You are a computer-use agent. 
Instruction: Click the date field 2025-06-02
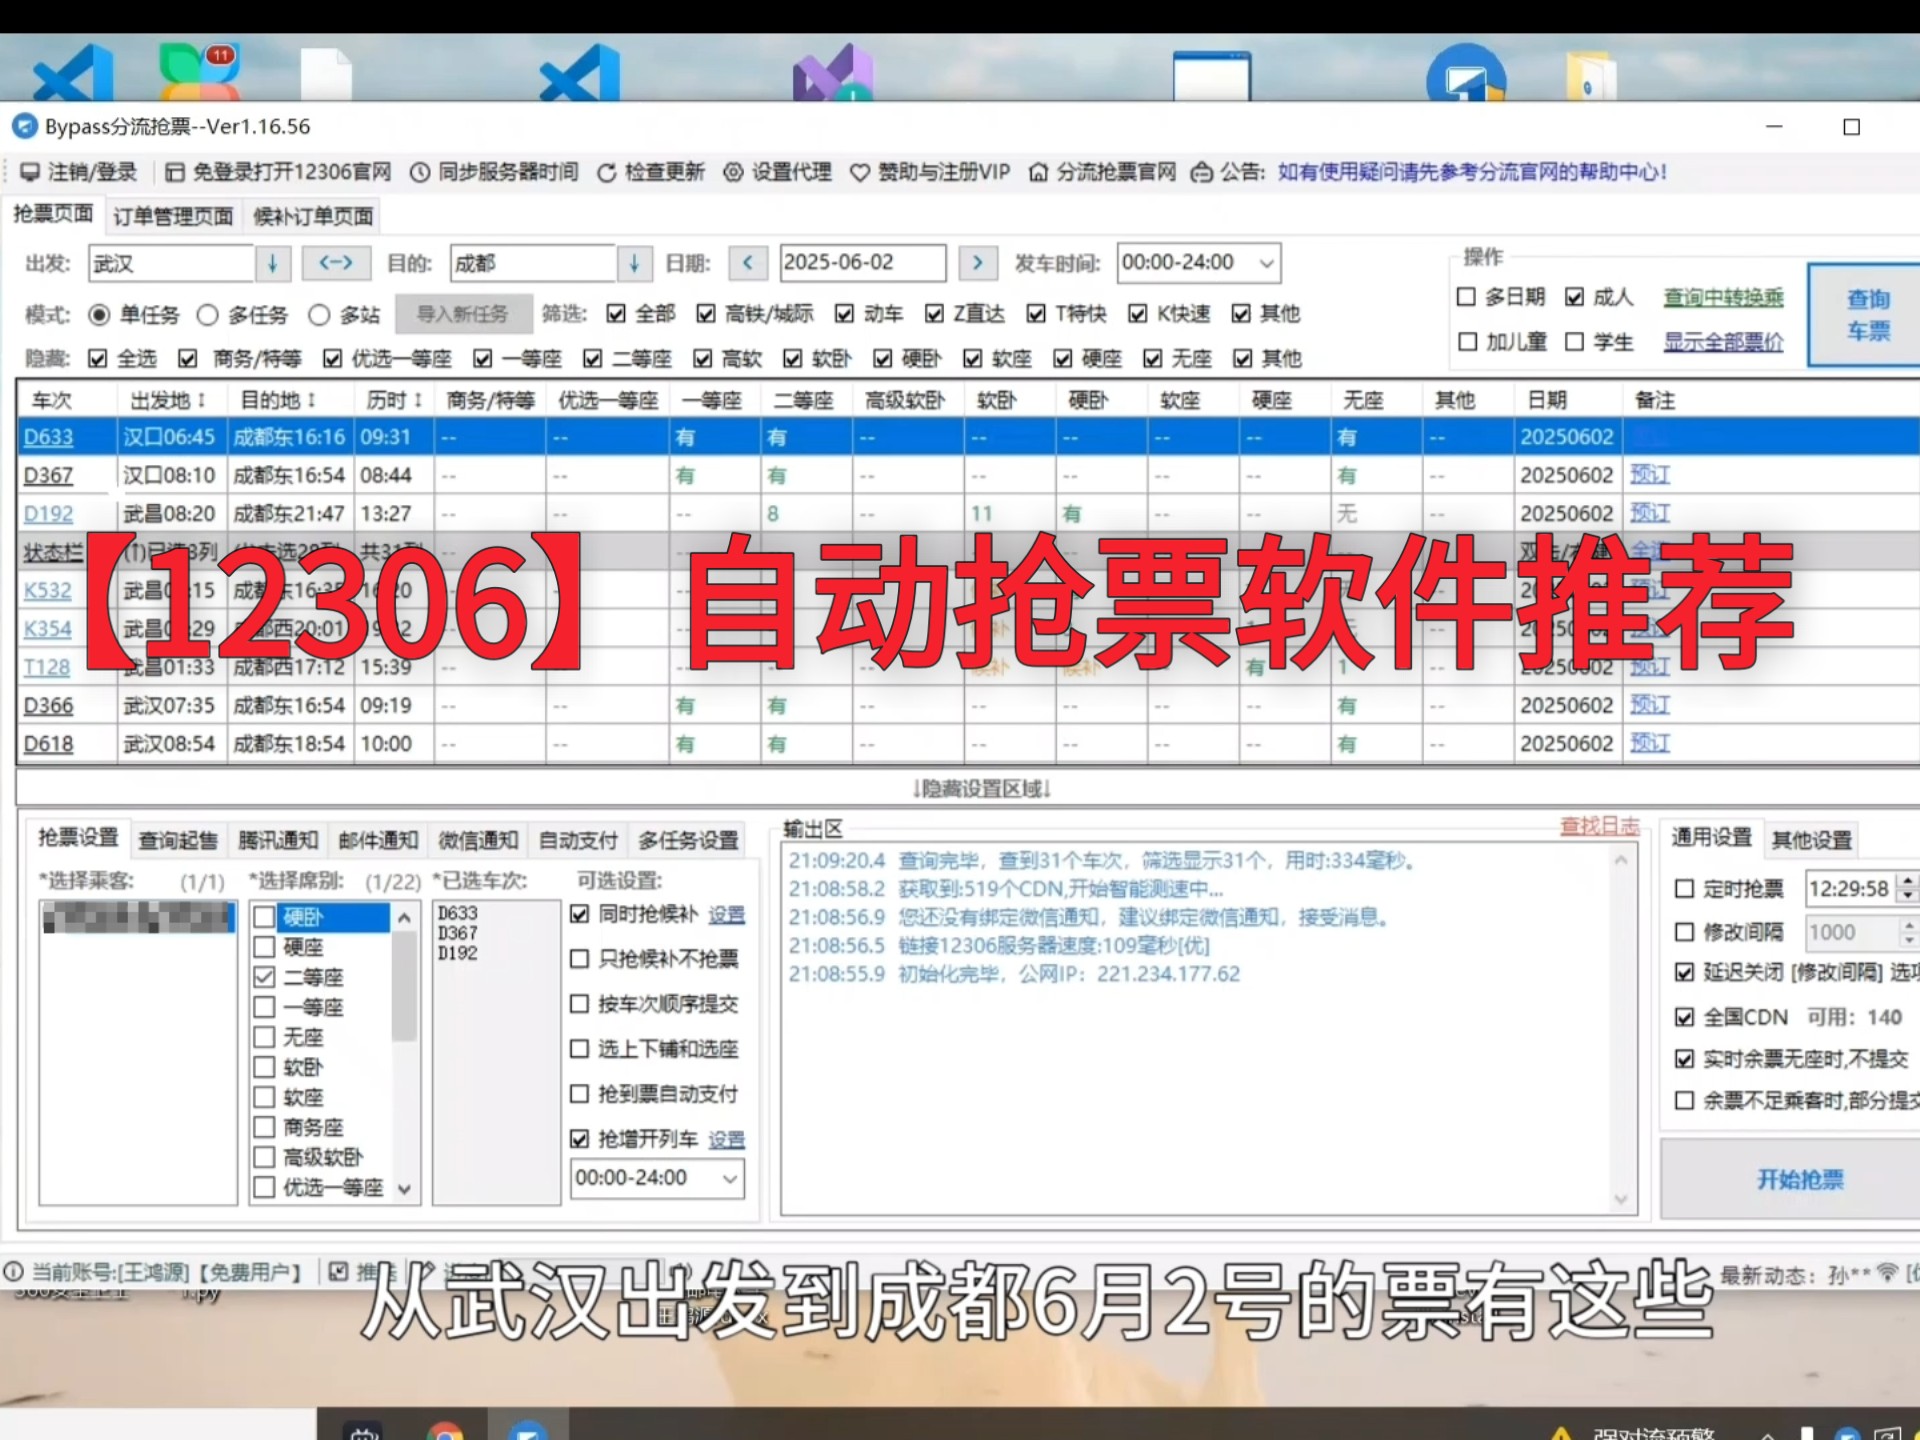tap(862, 263)
